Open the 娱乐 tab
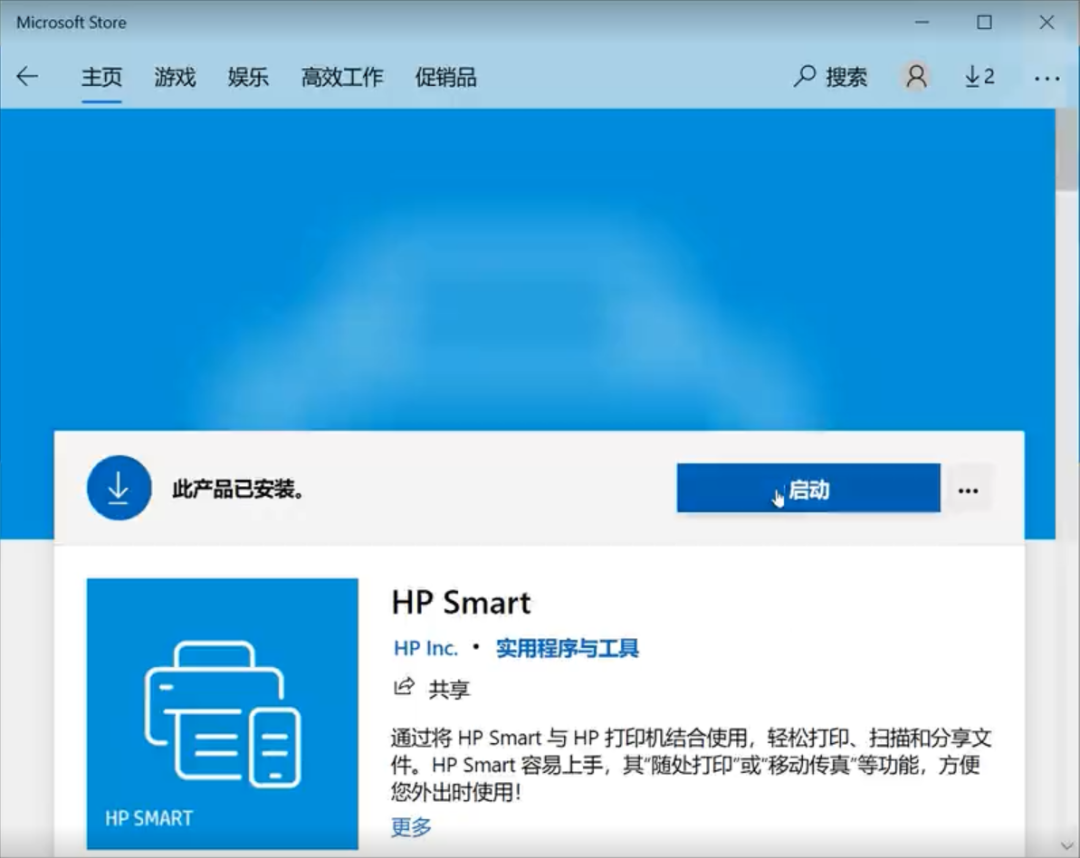The width and height of the screenshot is (1080, 858). click(248, 77)
